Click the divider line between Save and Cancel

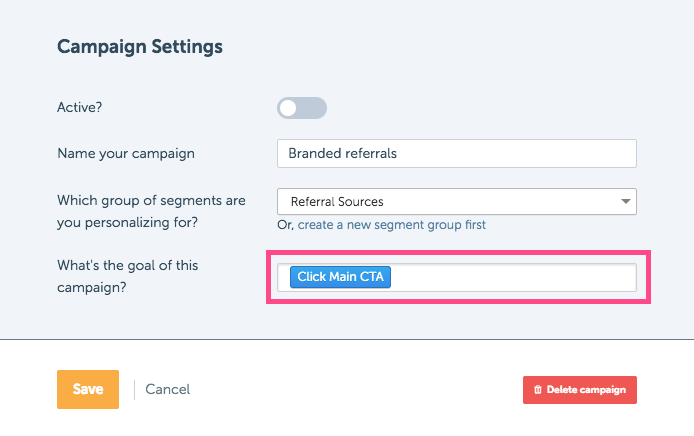click(134, 390)
